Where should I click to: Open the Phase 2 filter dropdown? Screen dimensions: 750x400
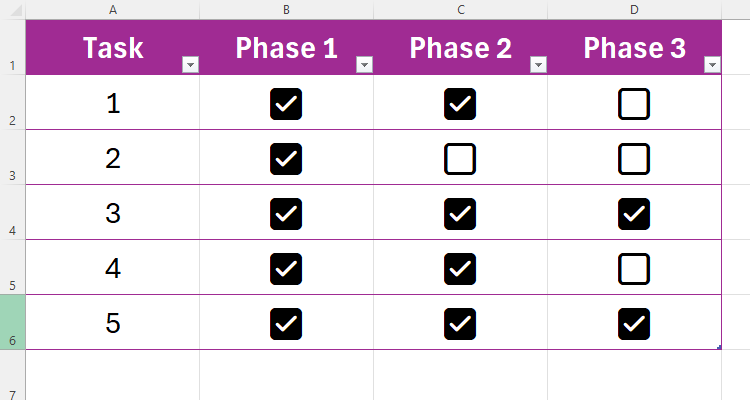pos(538,65)
